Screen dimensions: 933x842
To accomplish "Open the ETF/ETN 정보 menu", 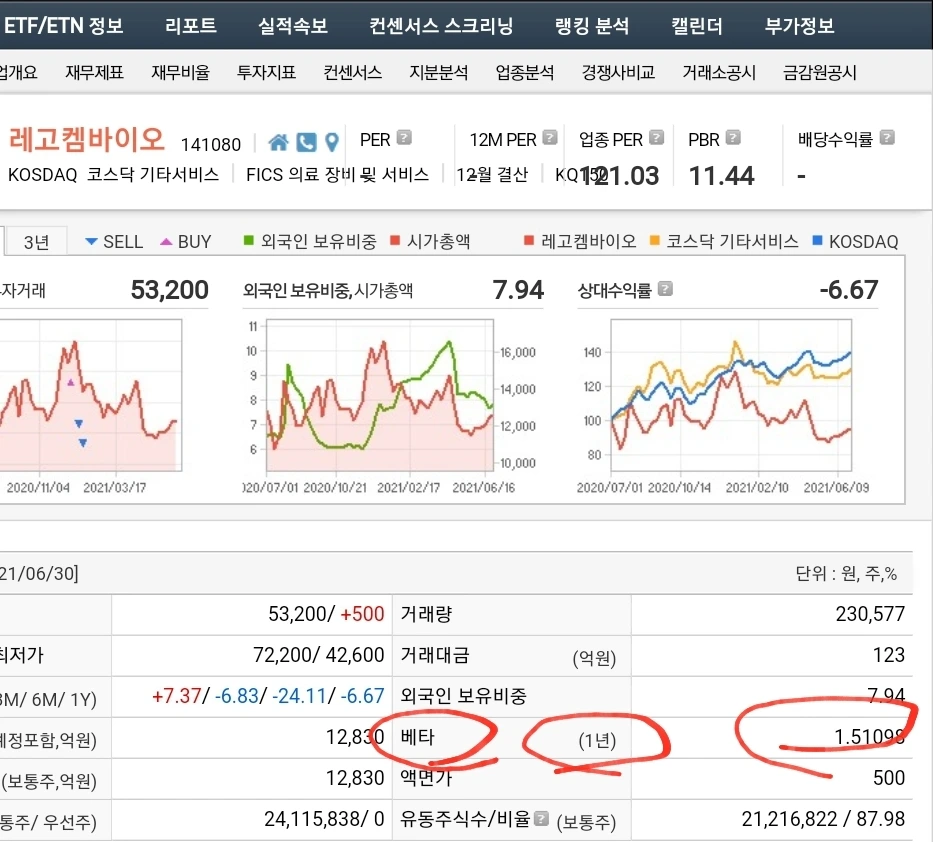I will [x=63, y=26].
